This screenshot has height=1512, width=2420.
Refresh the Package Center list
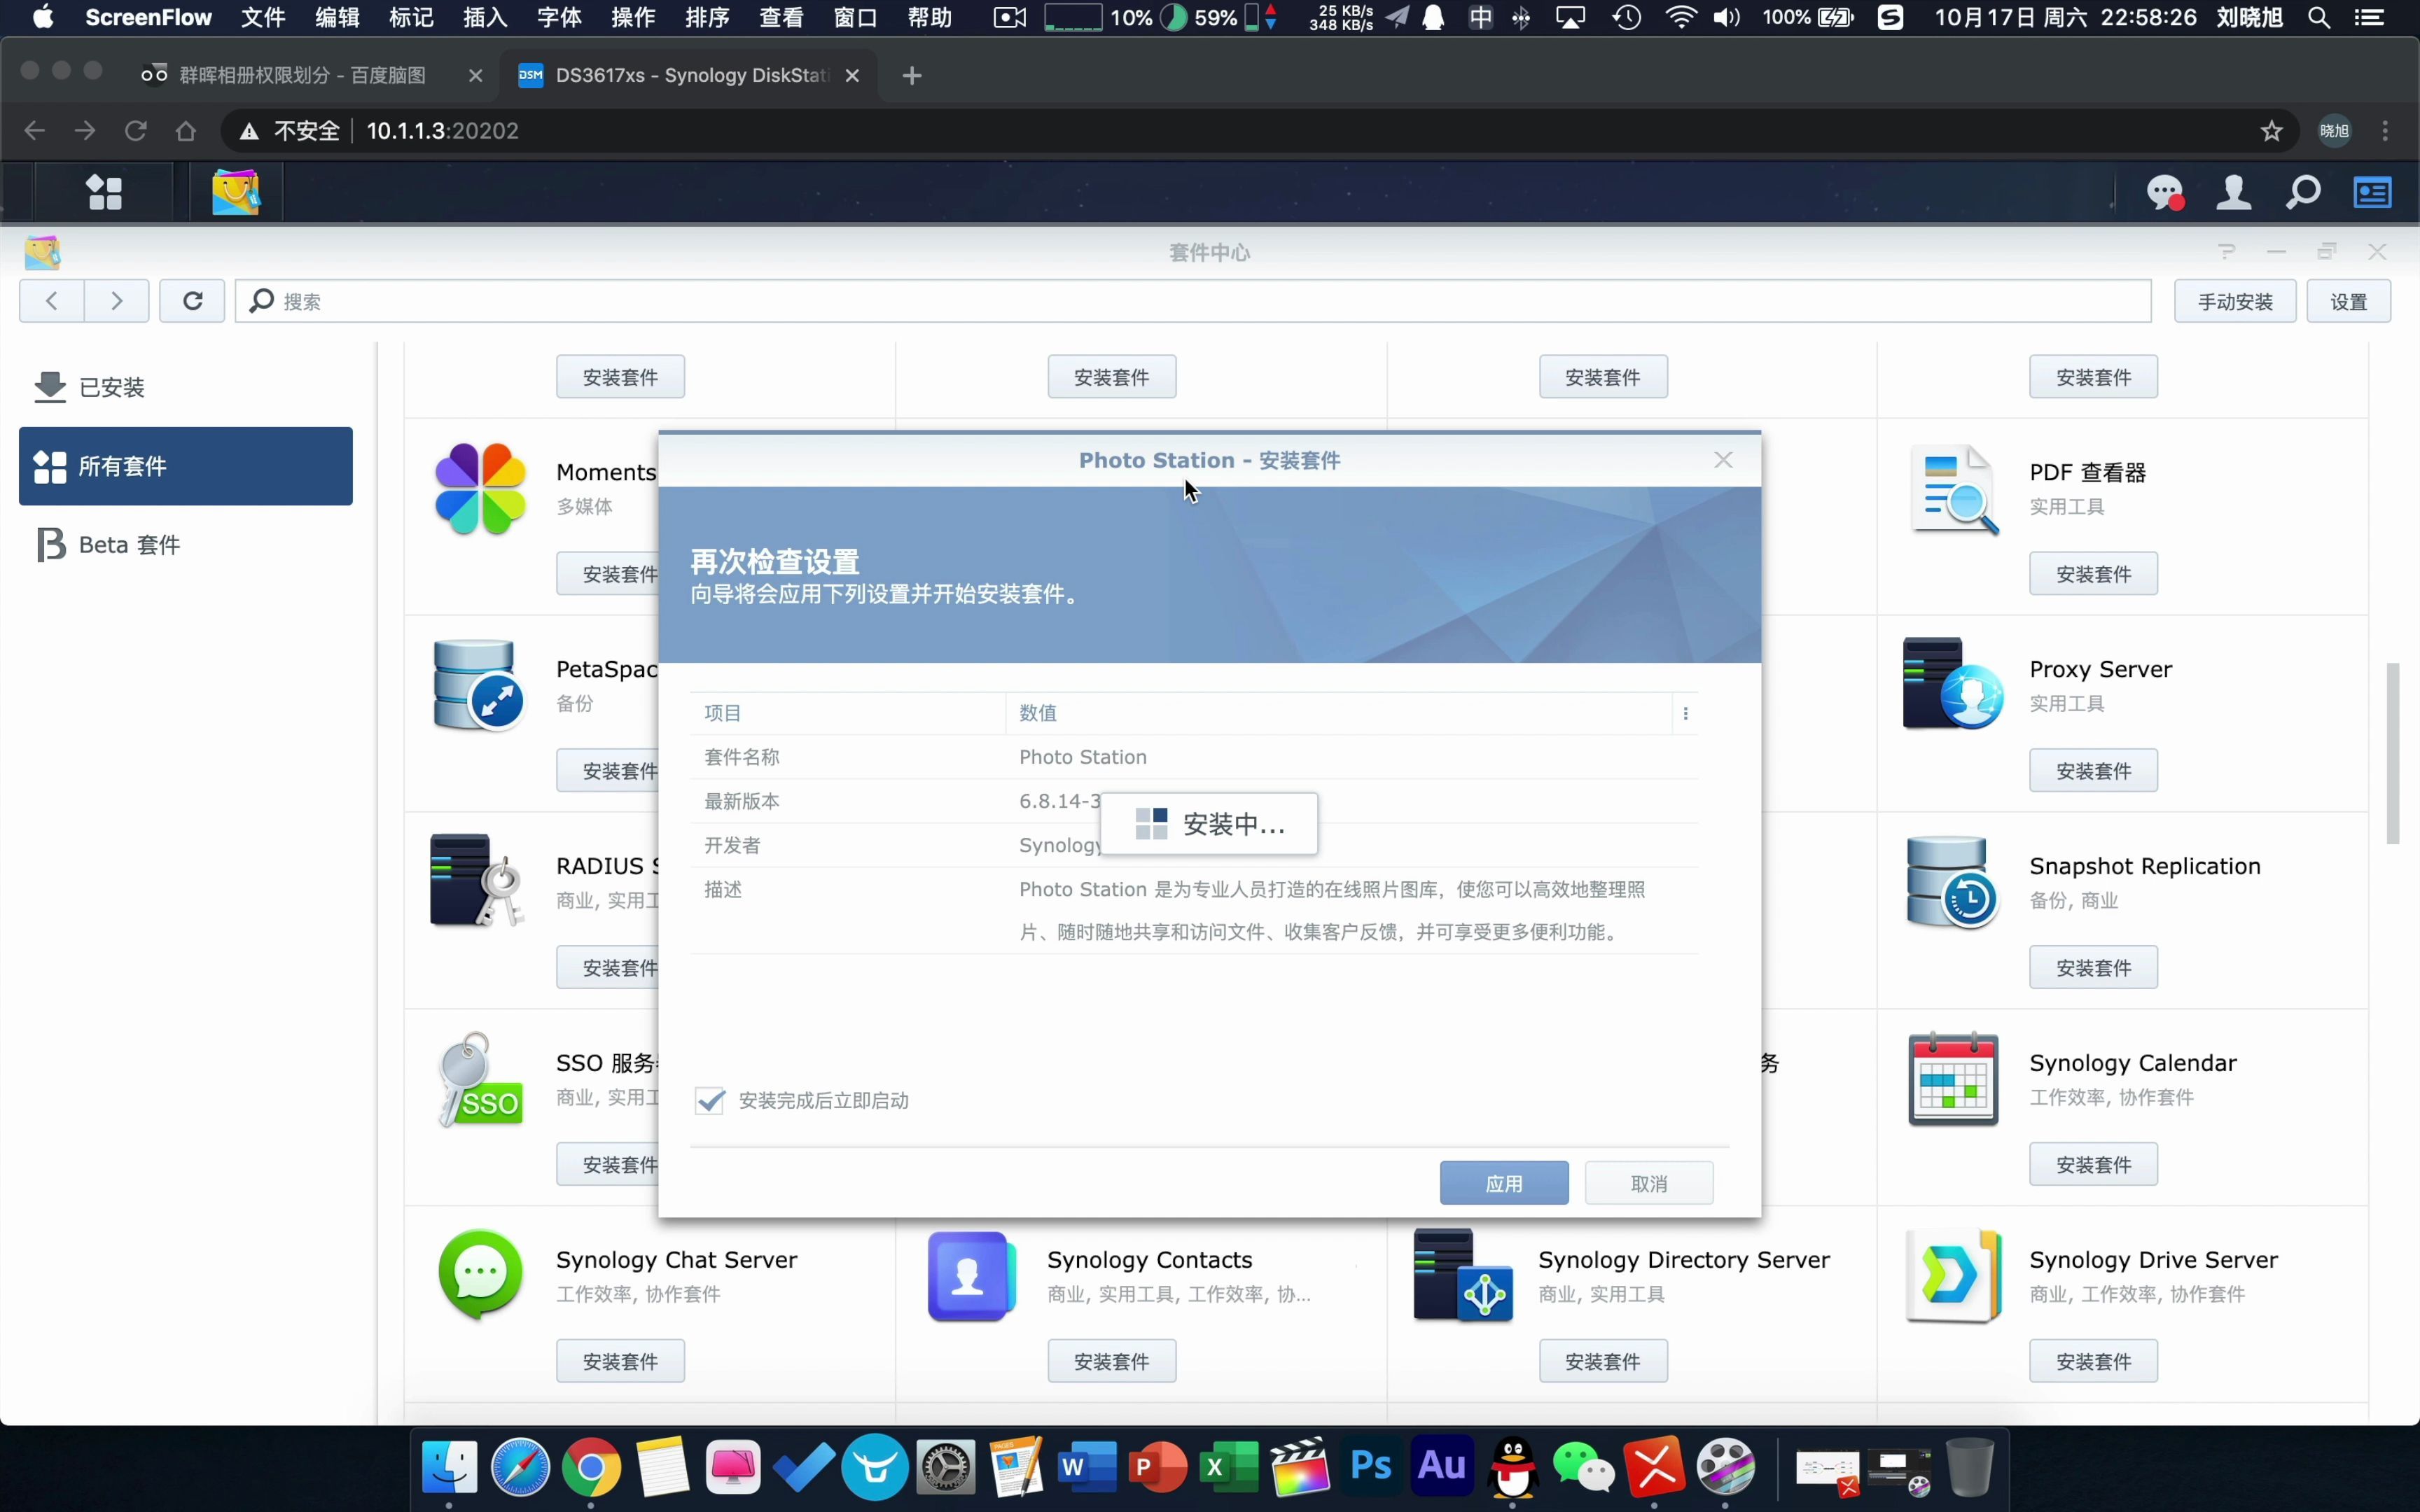tap(192, 301)
